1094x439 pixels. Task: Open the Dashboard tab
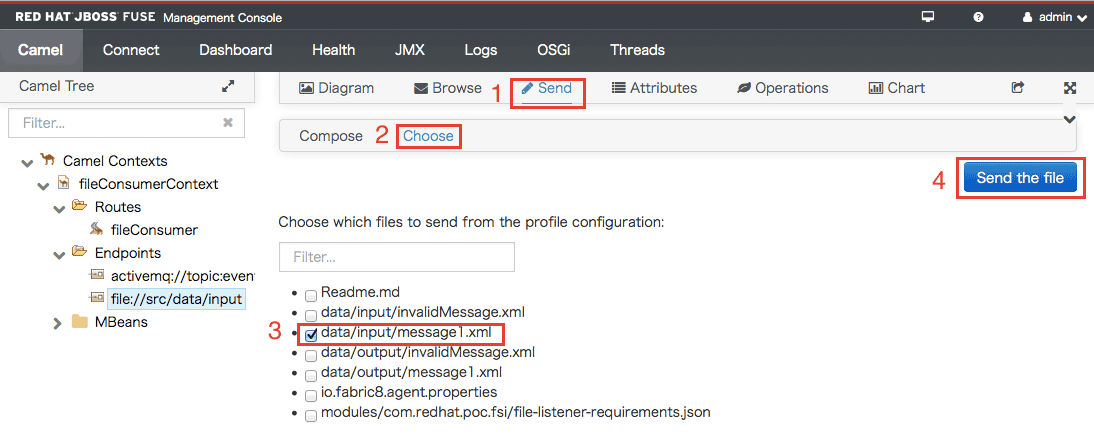click(x=236, y=50)
